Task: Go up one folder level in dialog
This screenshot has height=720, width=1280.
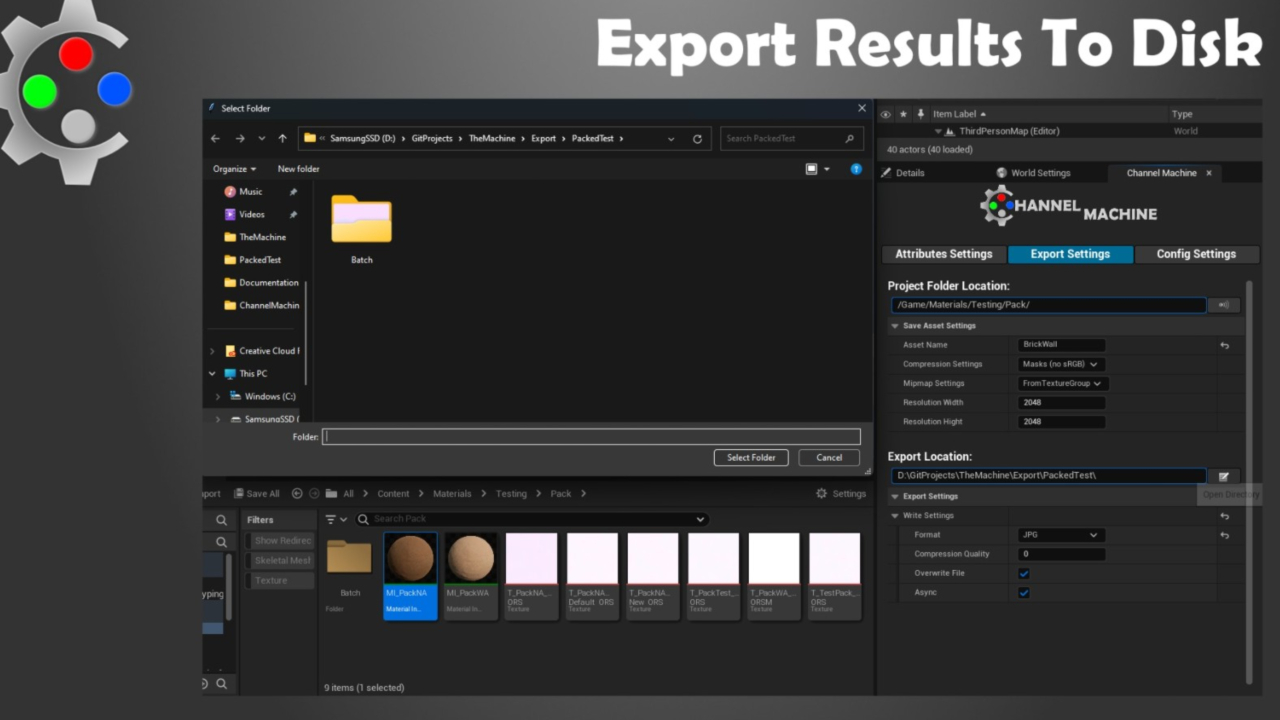Action: (282, 139)
